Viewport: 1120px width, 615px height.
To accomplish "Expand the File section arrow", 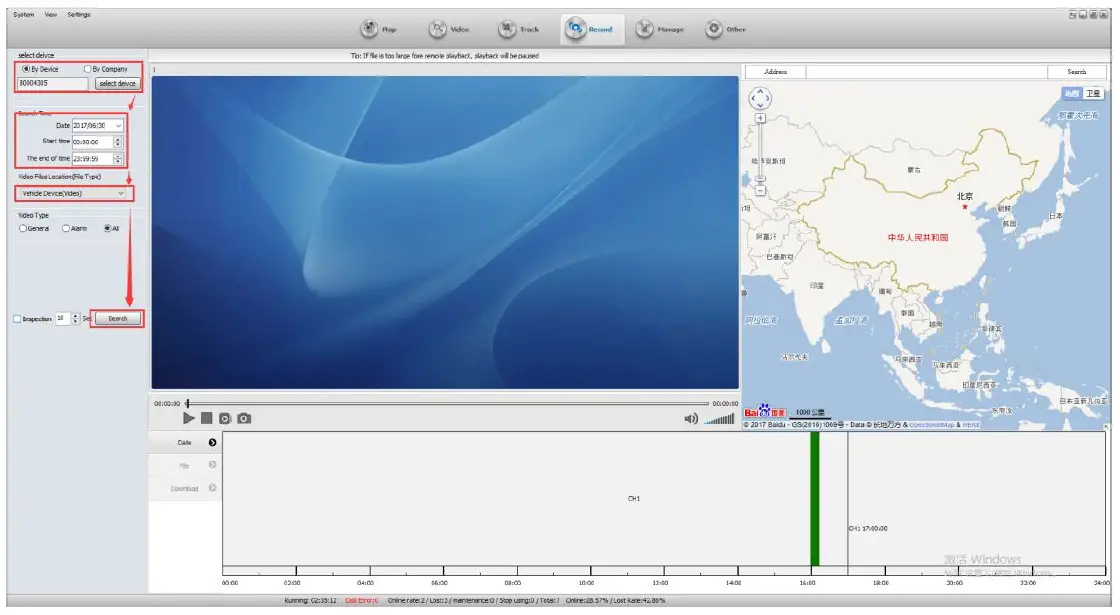I will coord(212,465).
